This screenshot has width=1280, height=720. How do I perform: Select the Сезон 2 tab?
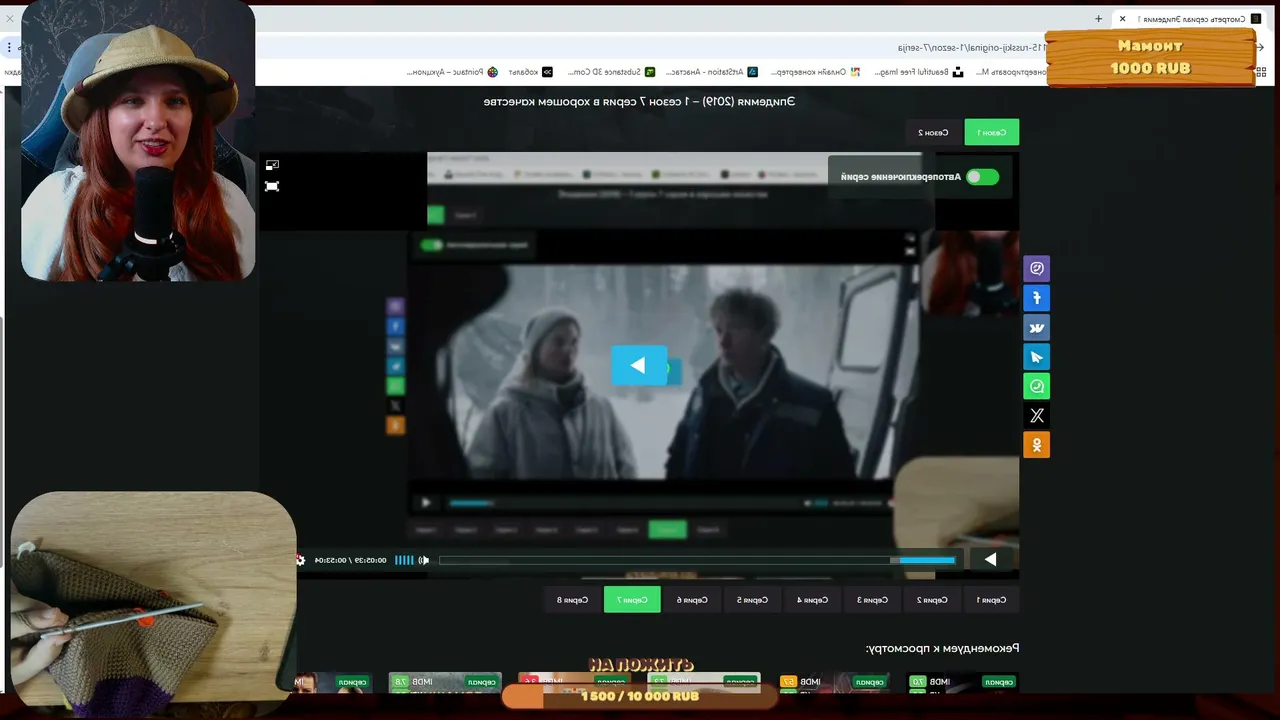(x=933, y=132)
